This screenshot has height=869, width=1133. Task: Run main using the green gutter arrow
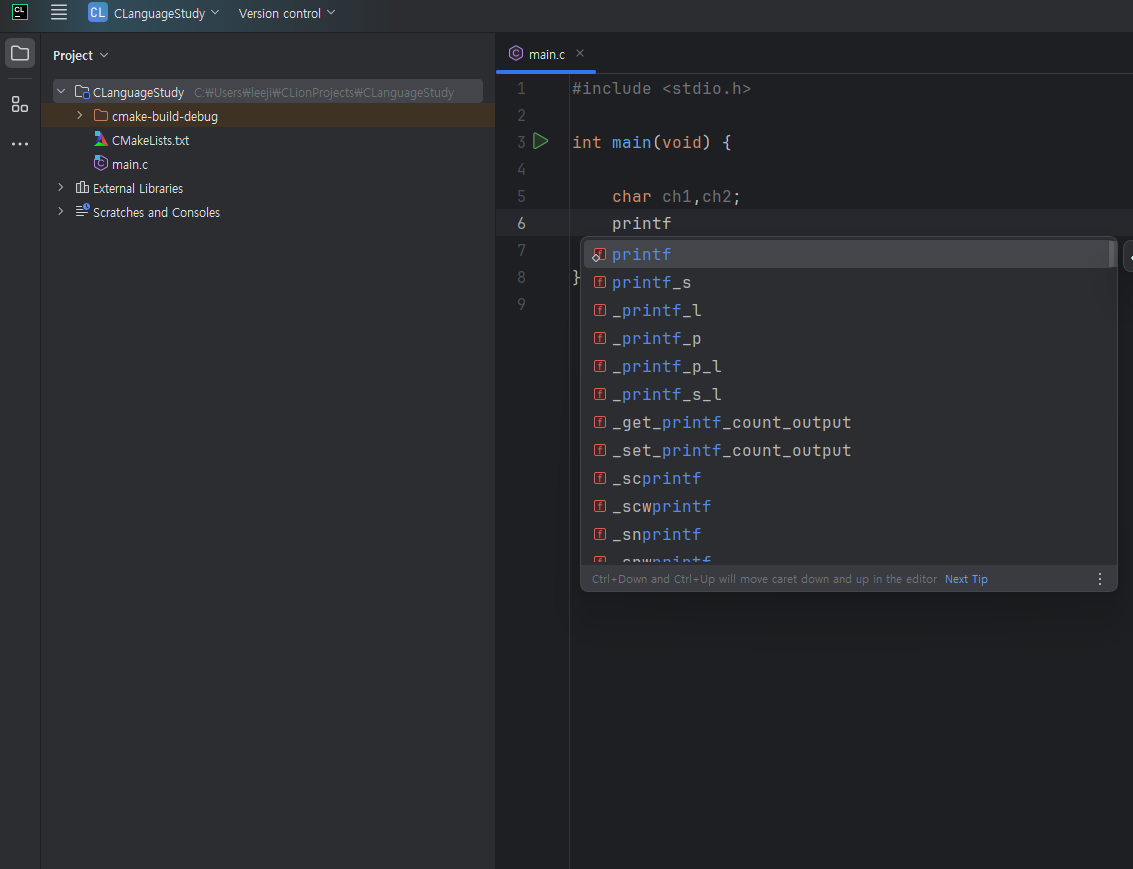pos(540,142)
